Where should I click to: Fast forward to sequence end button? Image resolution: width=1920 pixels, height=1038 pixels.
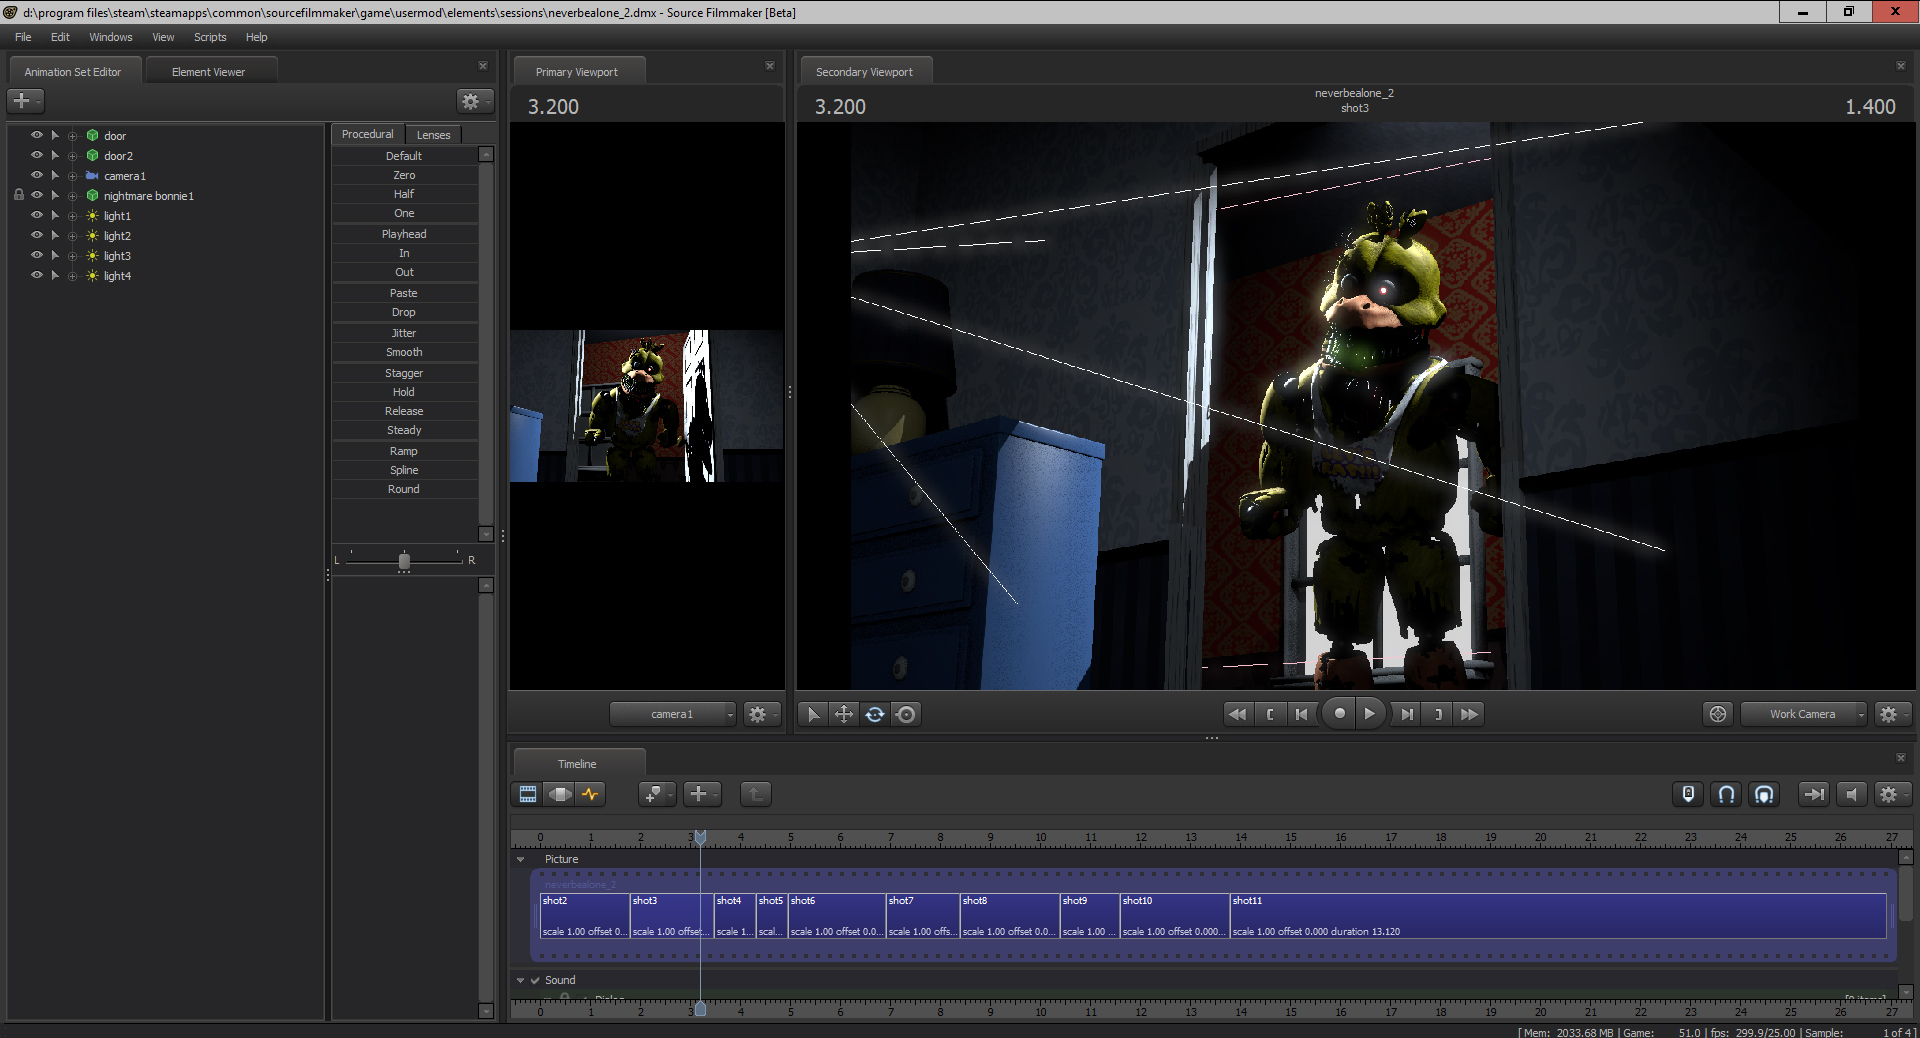1469,714
